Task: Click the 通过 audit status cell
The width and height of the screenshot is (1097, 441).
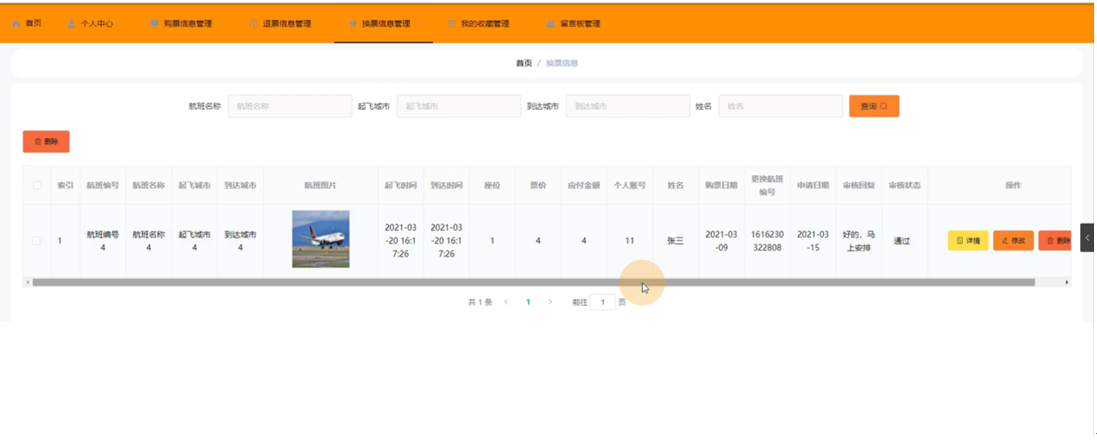Action: pos(903,241)
